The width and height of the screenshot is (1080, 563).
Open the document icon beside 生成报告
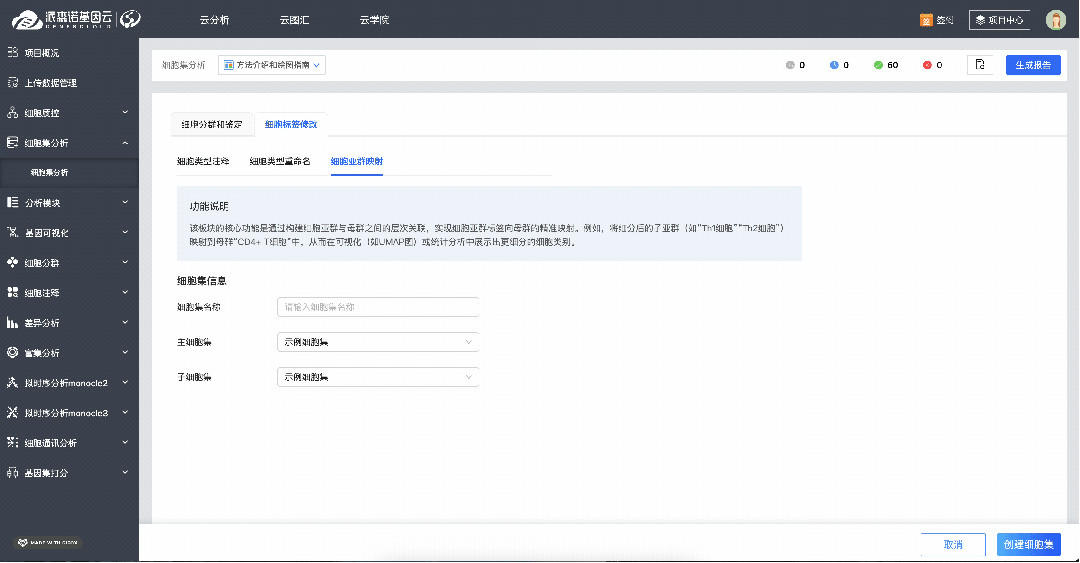(980, 65)
